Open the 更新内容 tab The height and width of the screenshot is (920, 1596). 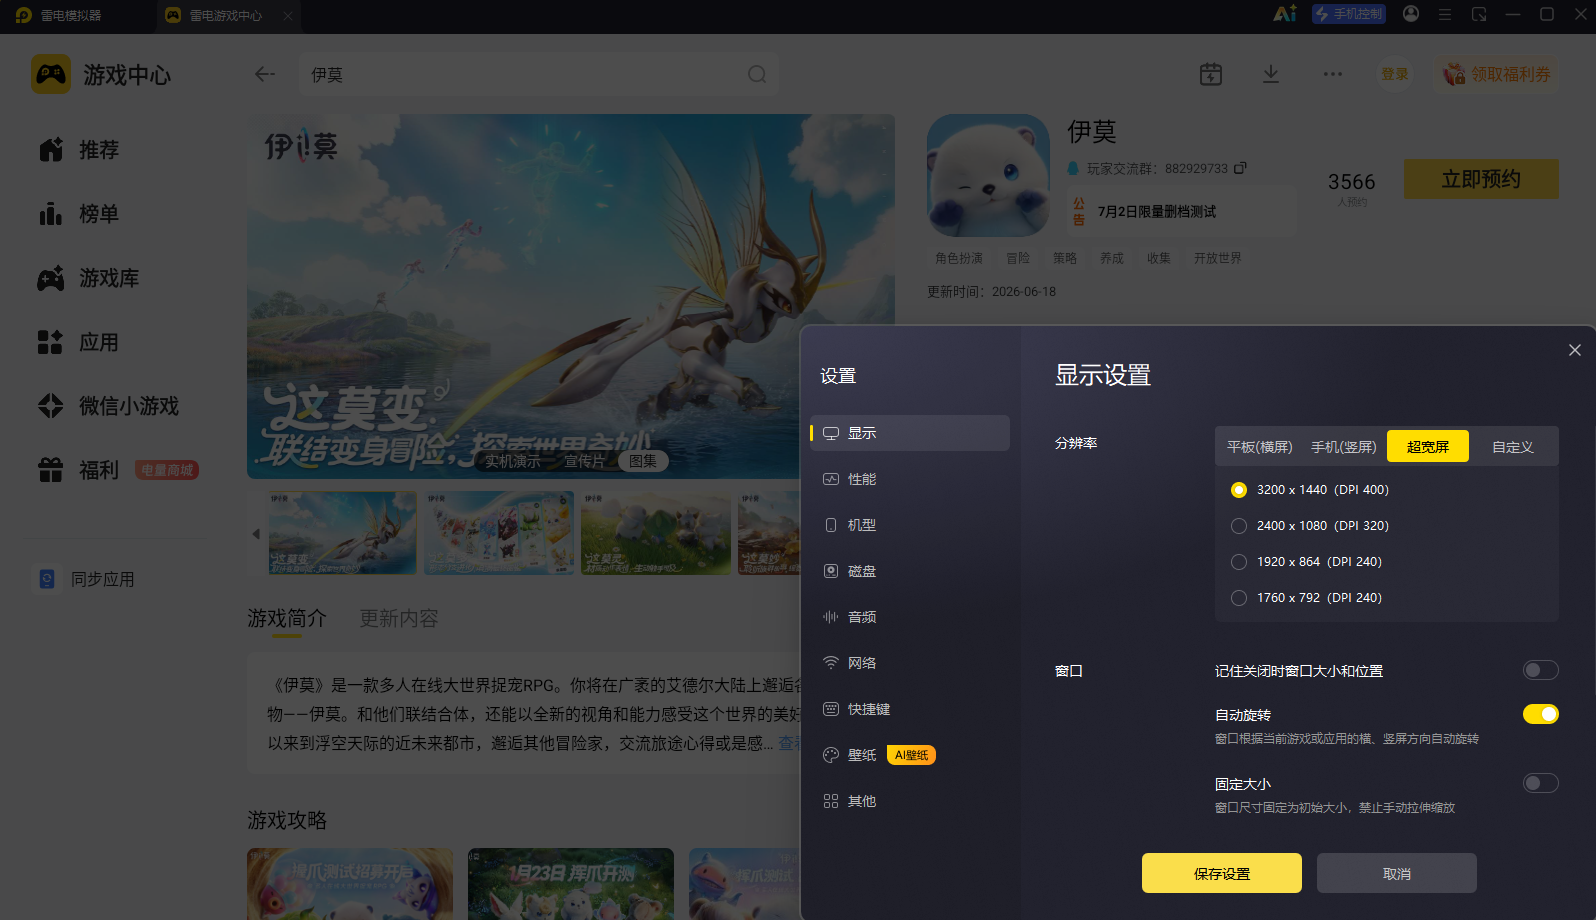pyautogui.click(x=399, y=618)
